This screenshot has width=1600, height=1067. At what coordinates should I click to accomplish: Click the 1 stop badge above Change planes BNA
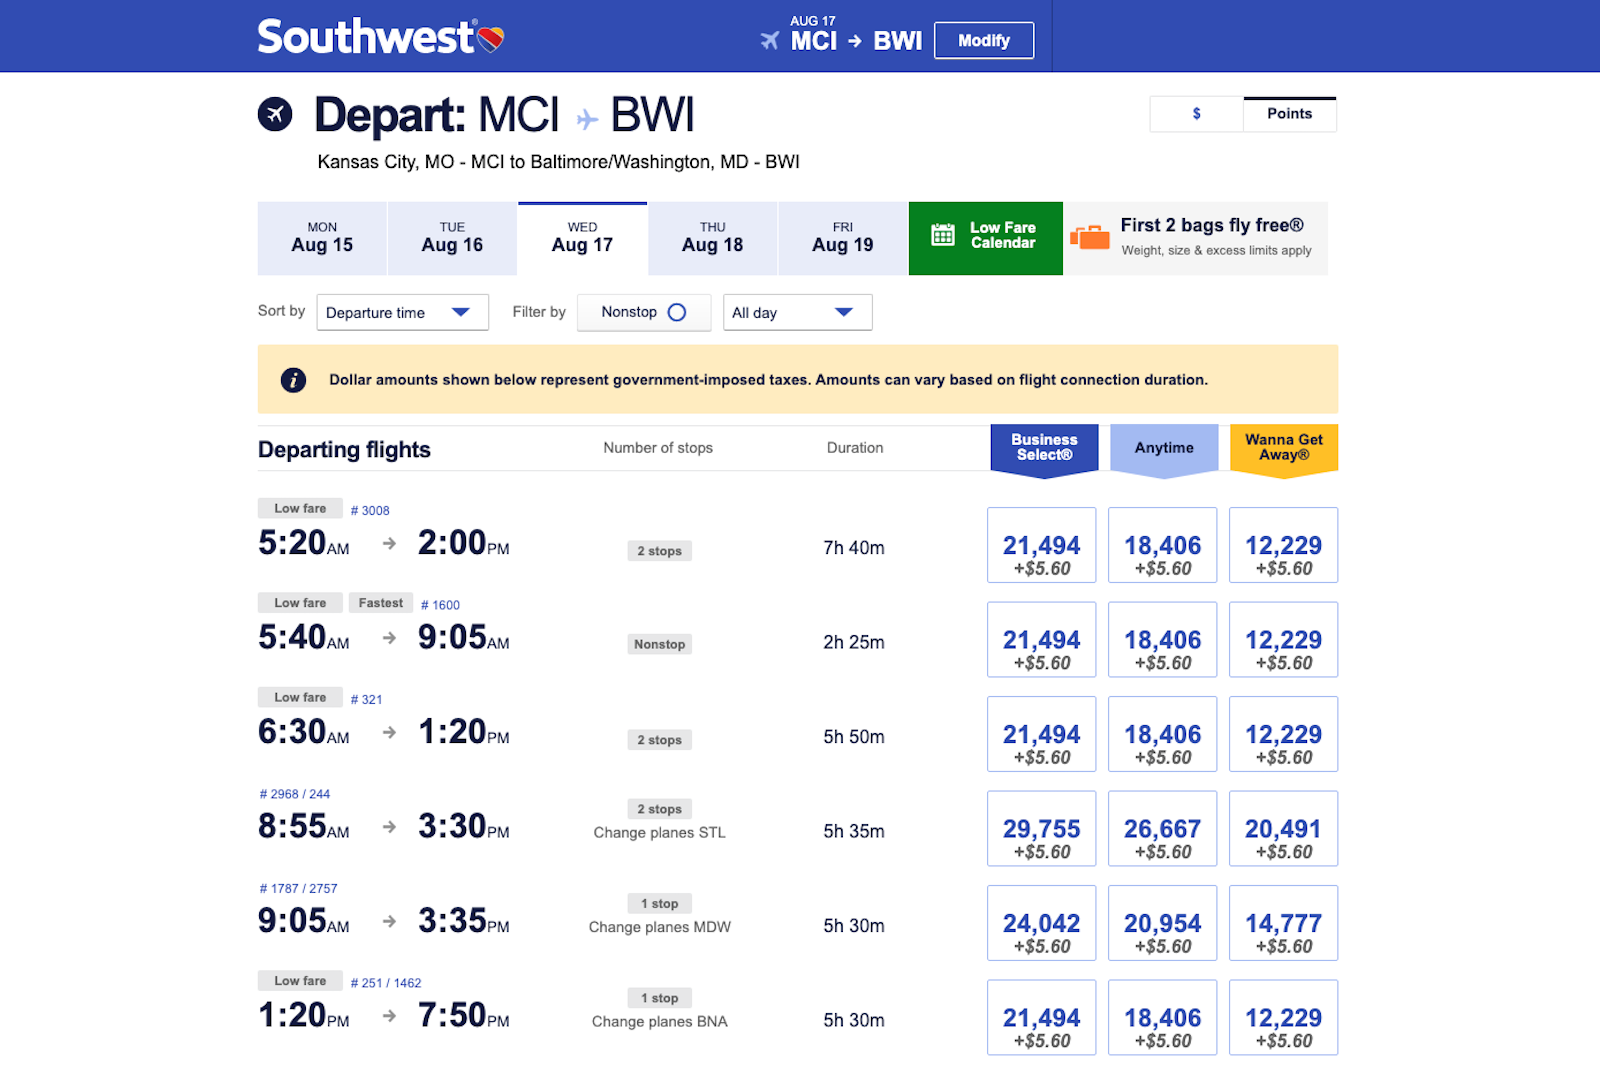[660, 998]
